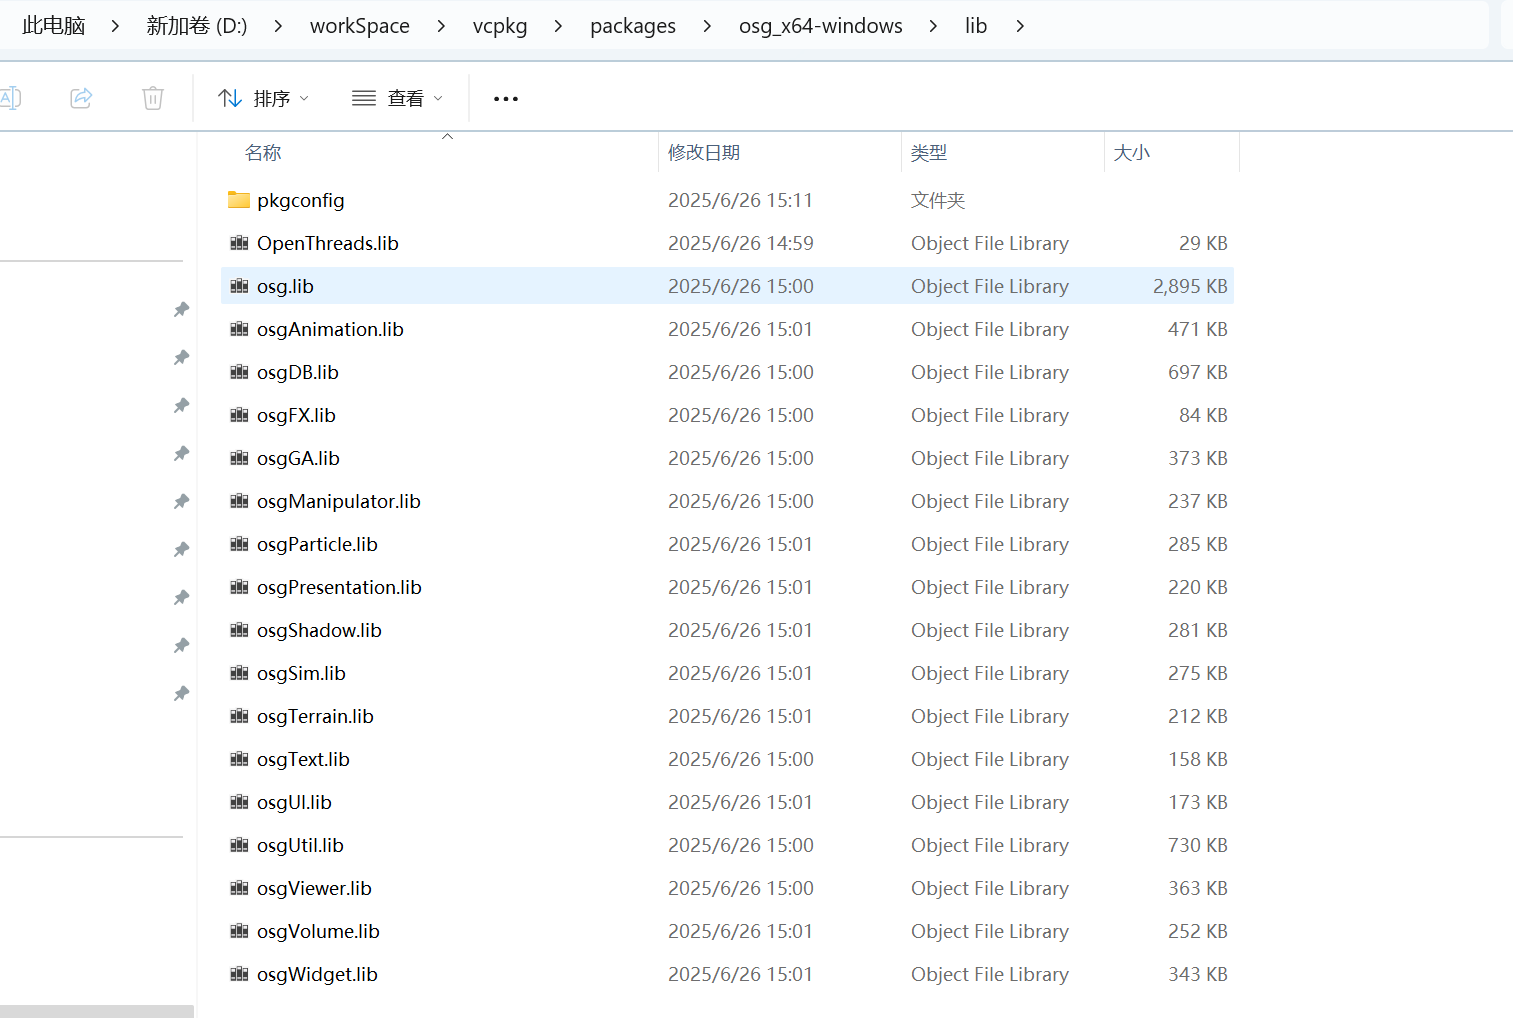Click the lib segment in breadcrumb
Viewport: 1513px width, 1018px height.
[976, 26]
